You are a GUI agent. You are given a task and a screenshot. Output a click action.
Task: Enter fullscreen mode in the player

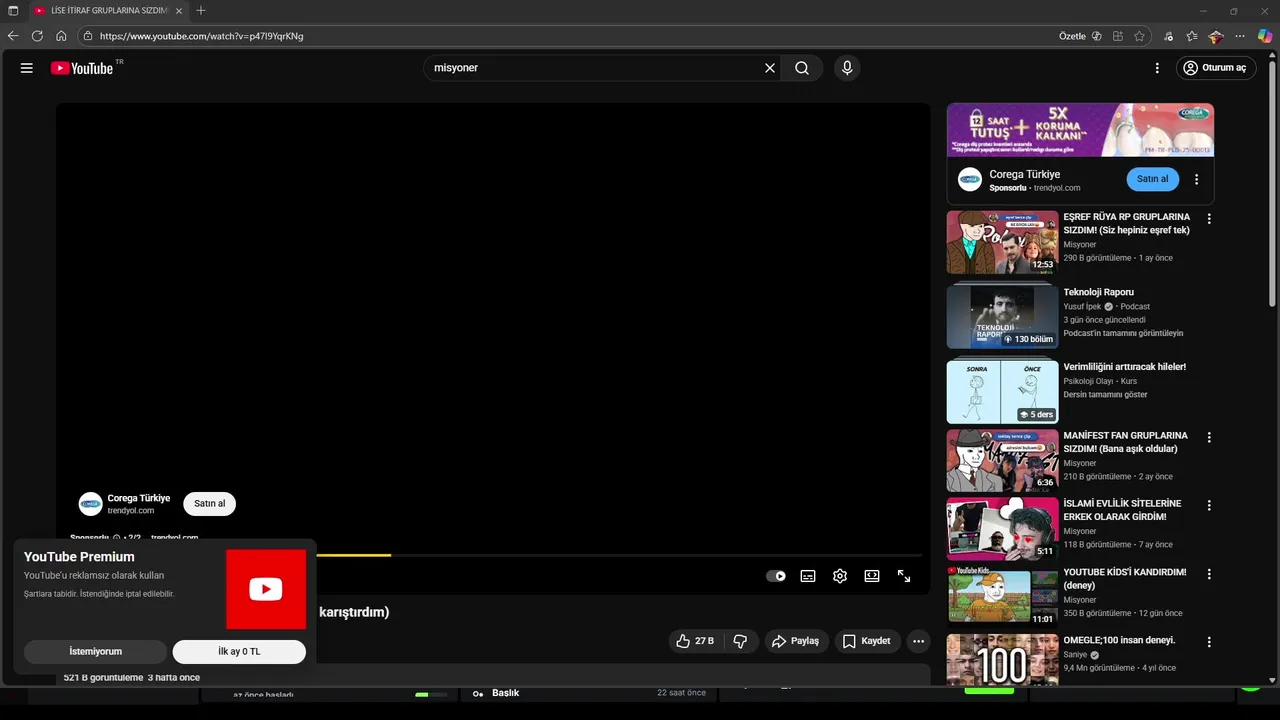click(904, 576)
